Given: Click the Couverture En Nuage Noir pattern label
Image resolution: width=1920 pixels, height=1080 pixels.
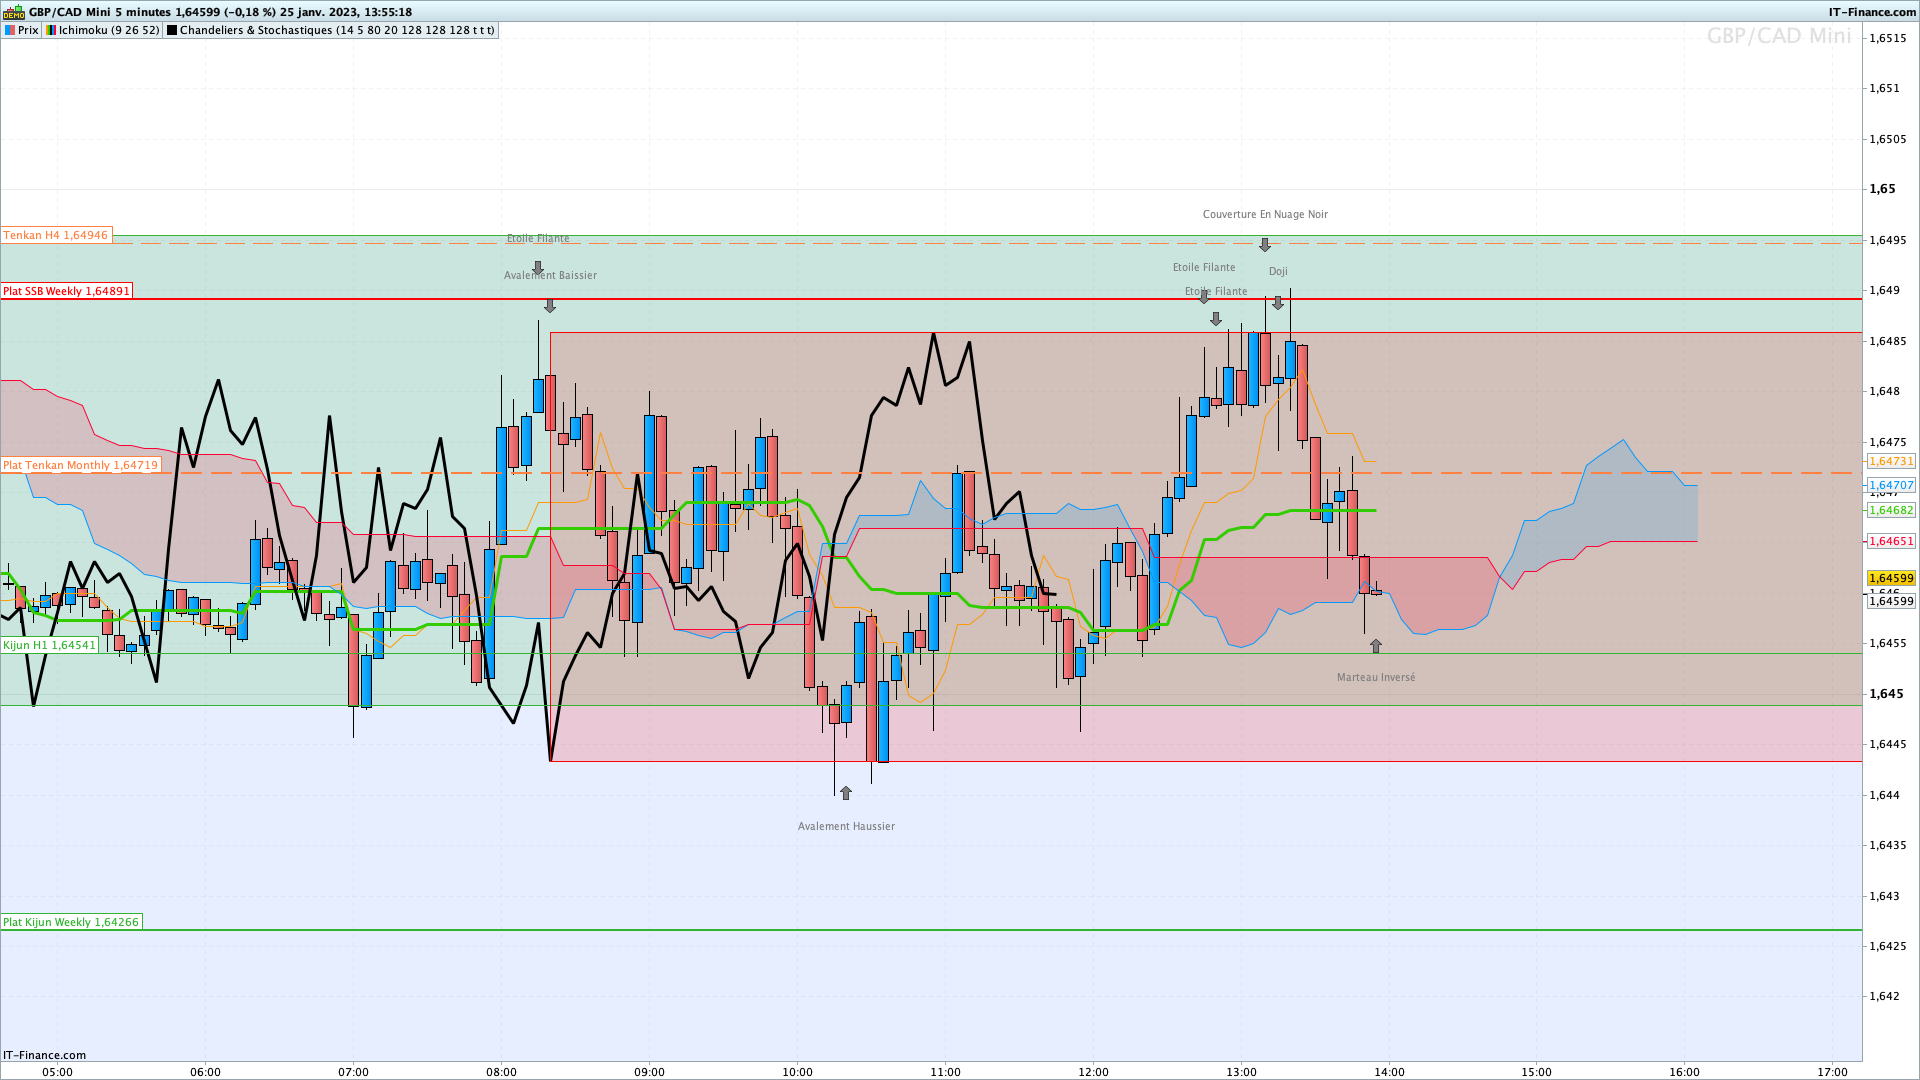Looking at the screenshot, I should click(x=1265, y=214).
